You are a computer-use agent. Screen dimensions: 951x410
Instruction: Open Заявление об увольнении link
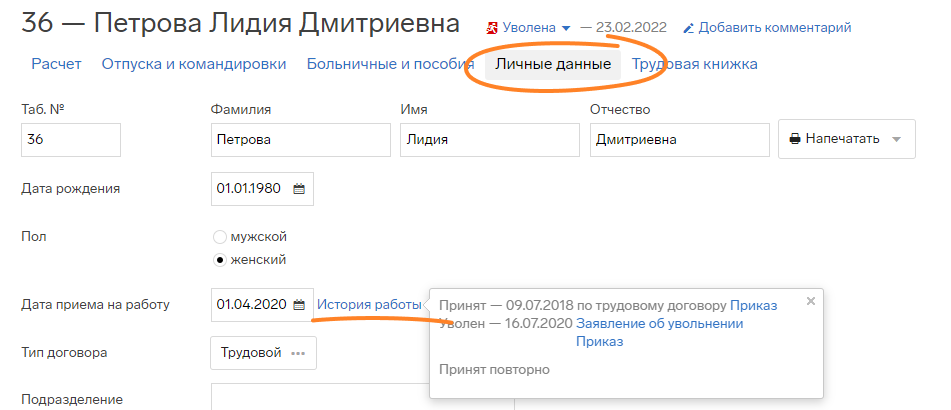[660, 324]
